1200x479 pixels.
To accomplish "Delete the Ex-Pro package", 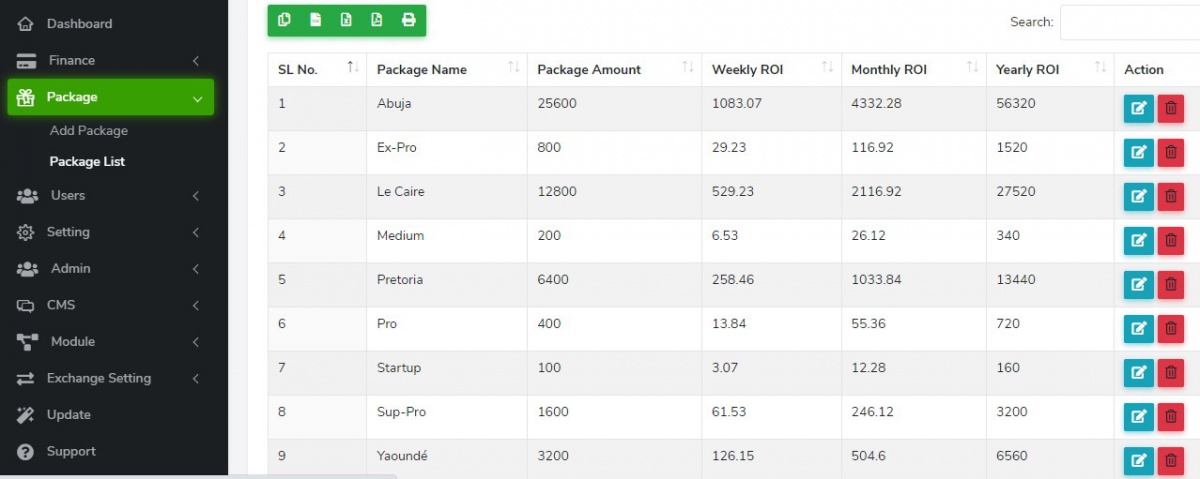I will pos(1170,153).
